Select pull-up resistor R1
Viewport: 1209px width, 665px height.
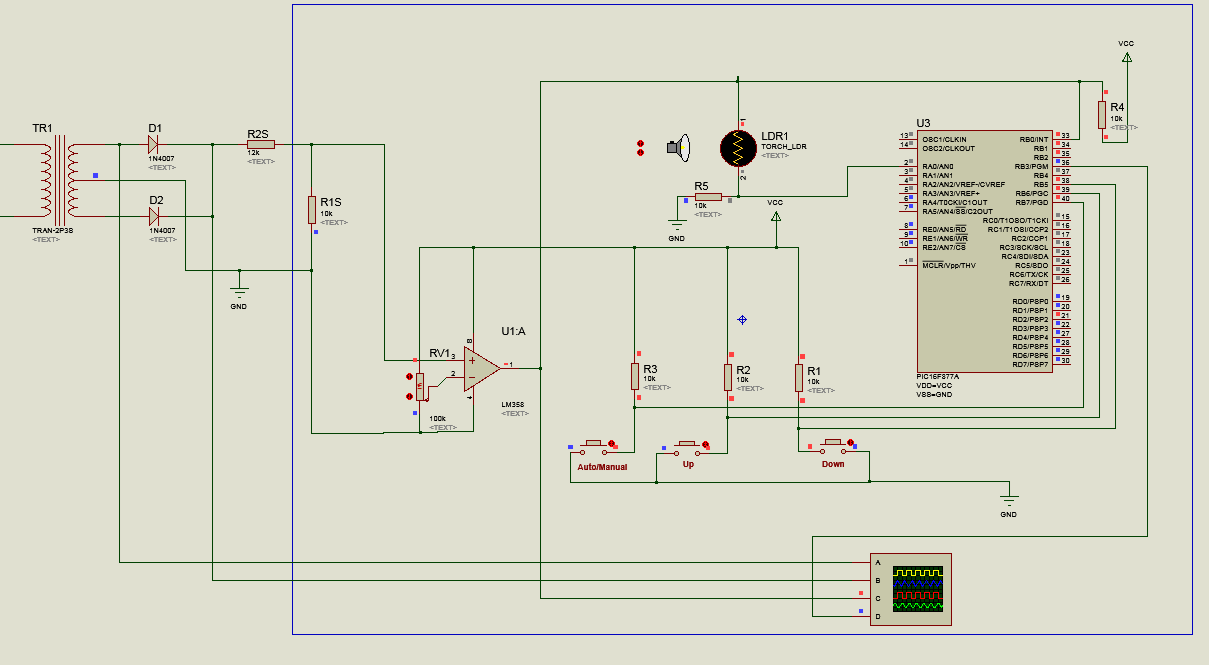point(799,377)
